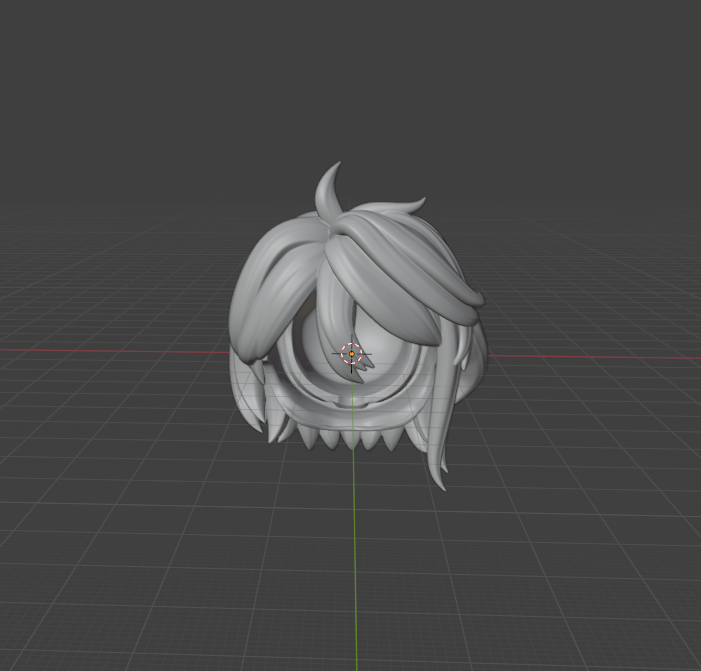Click the orange origin dot inside cursor
701x671 pixels.
coord(352,353)
